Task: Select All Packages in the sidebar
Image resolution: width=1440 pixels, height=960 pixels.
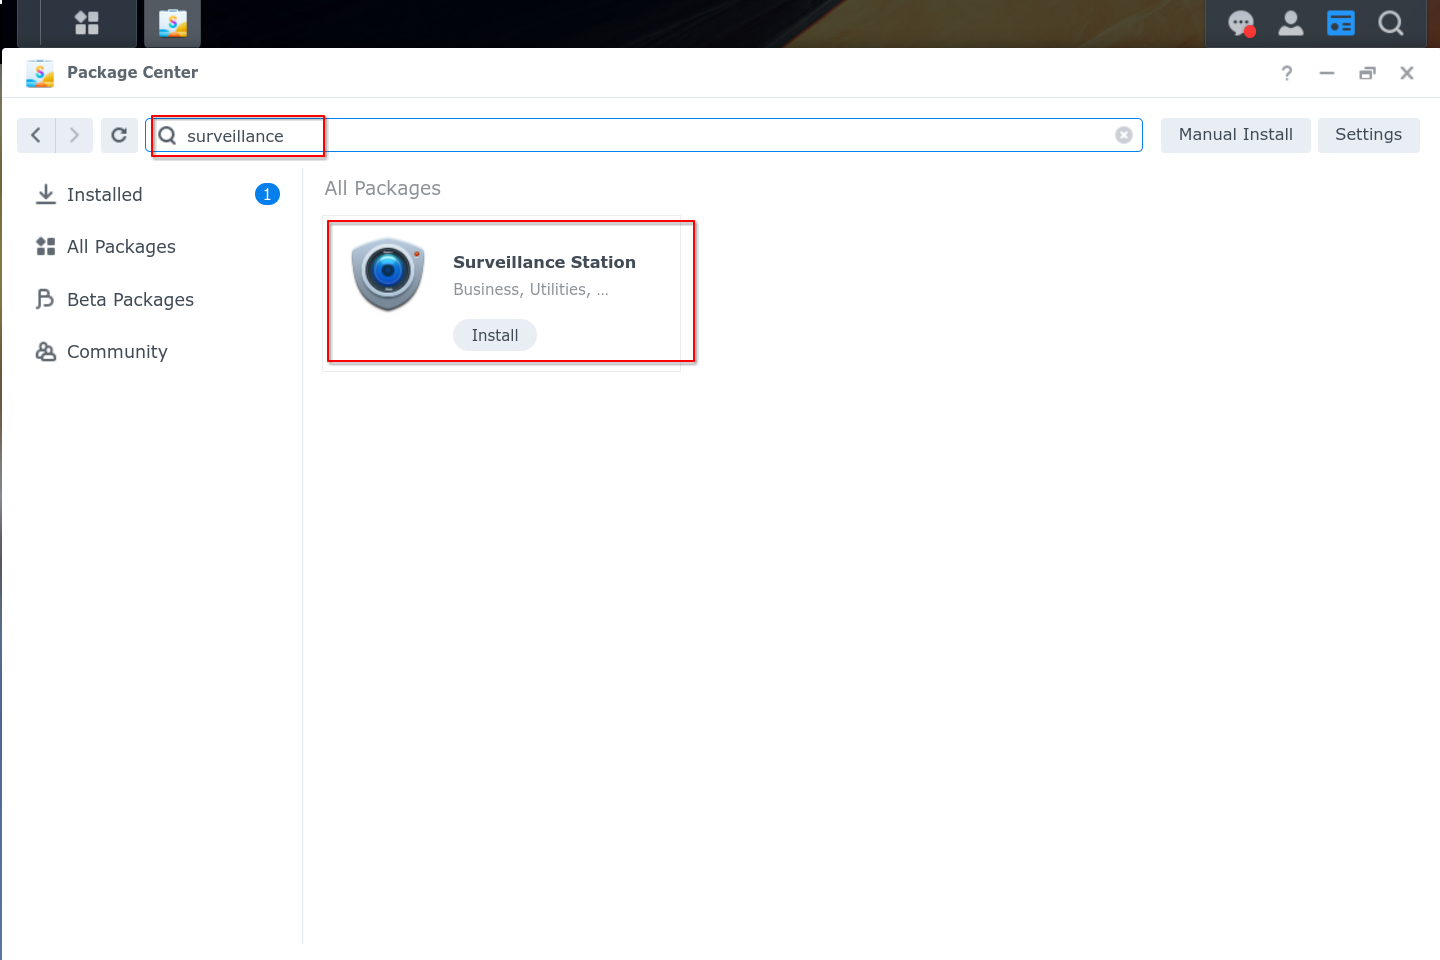Action: (121, 247)
